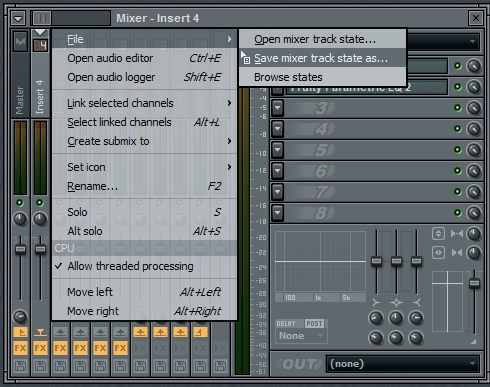Click the save disk icon under Selected track
Viewport: 490px width, 387px height.
click(x=220, y=366)
